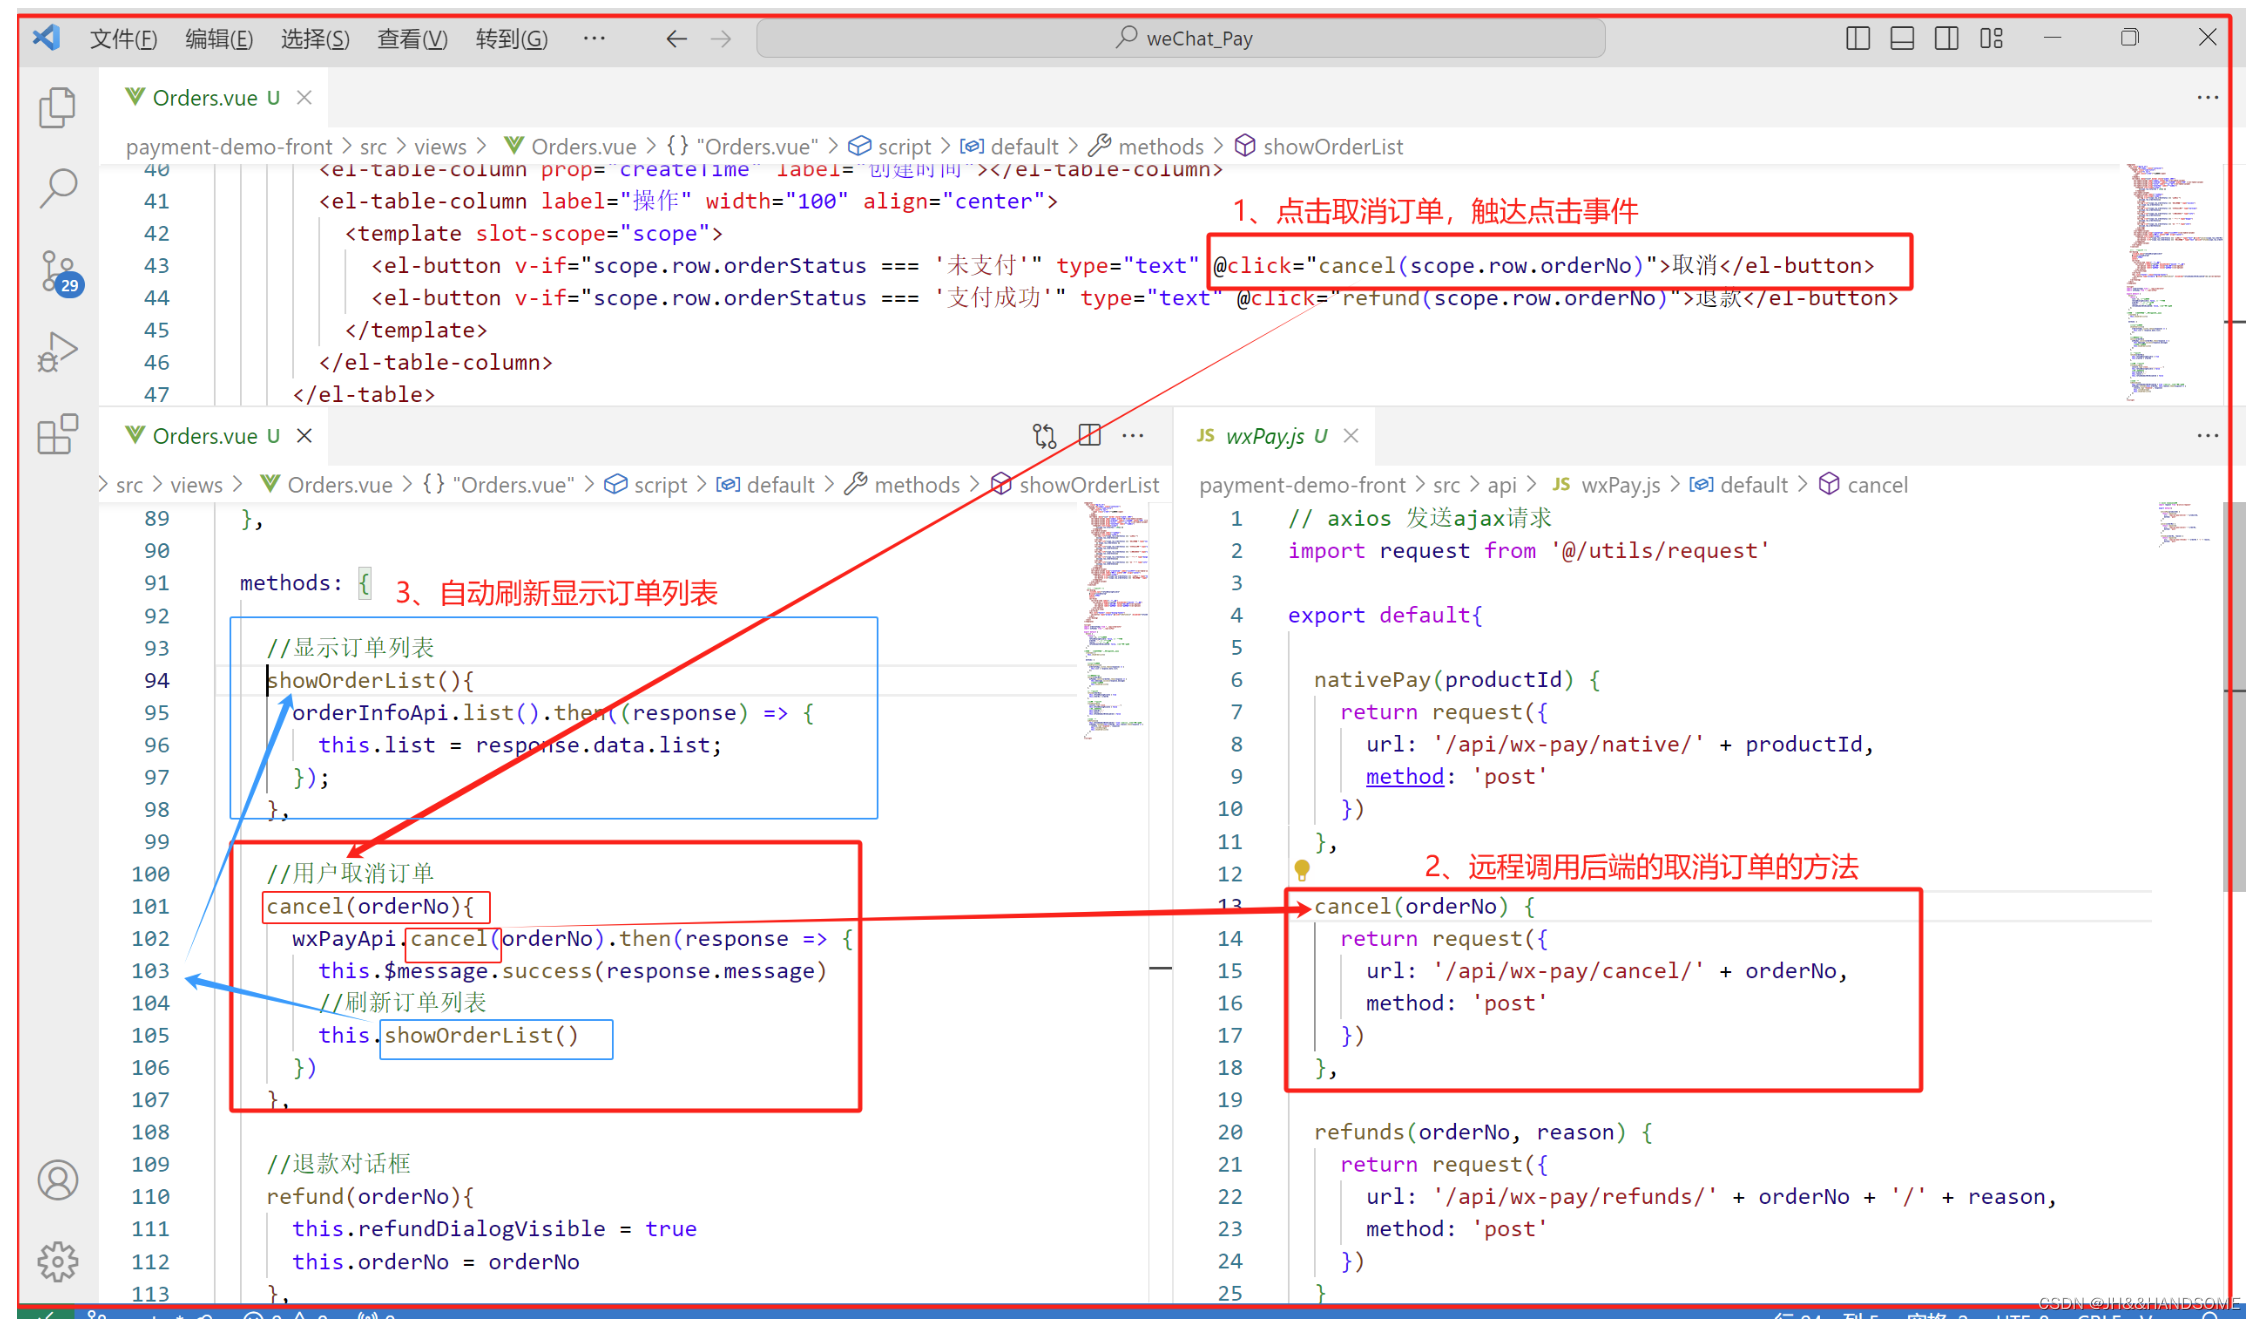Click the lightbulb code action on line 12
2256x1320 pixels.
[1301, 870]
